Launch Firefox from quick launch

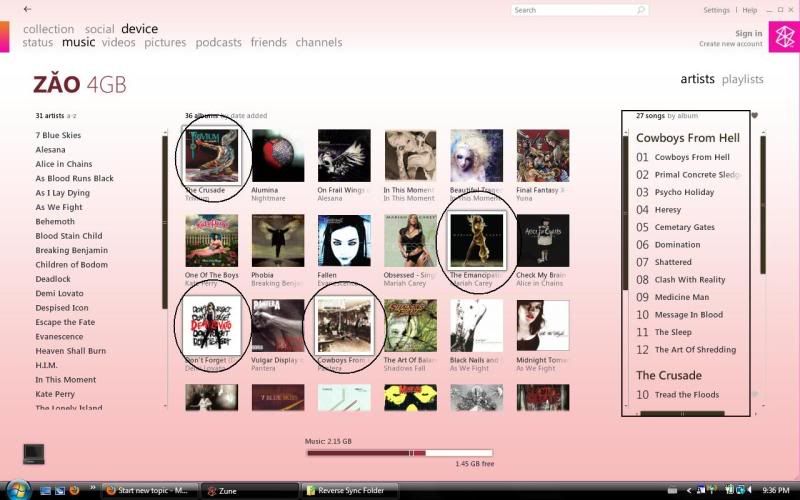tap(74, 490)
